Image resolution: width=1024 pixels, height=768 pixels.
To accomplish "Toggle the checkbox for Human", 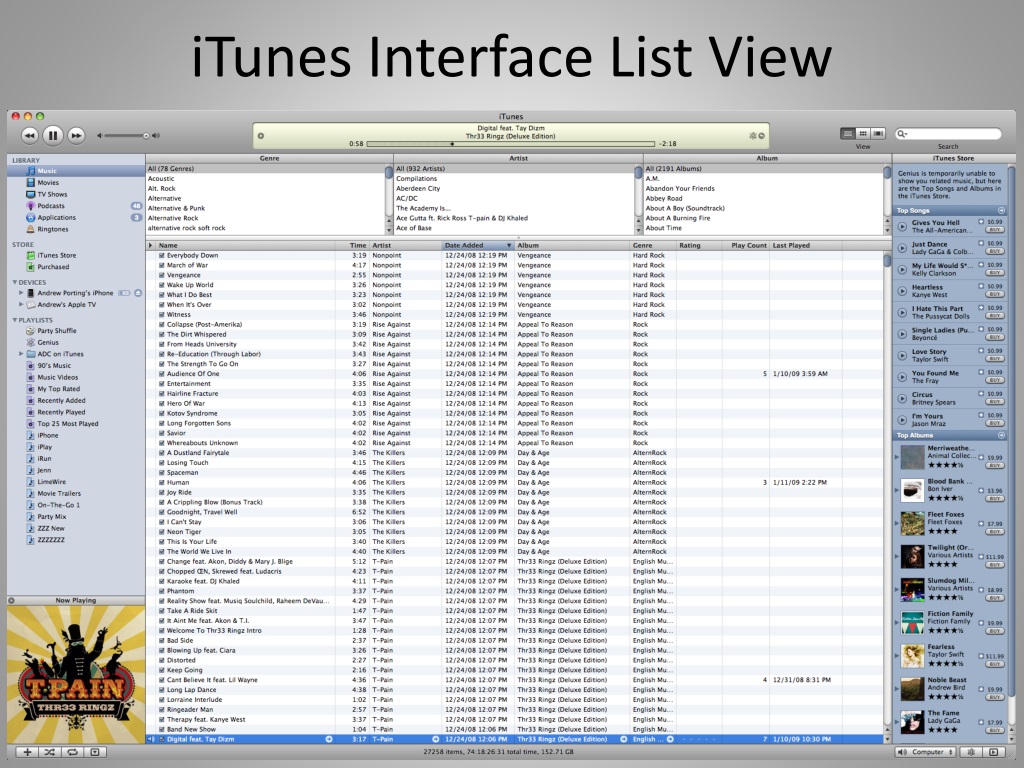I will tap(161, 483).
